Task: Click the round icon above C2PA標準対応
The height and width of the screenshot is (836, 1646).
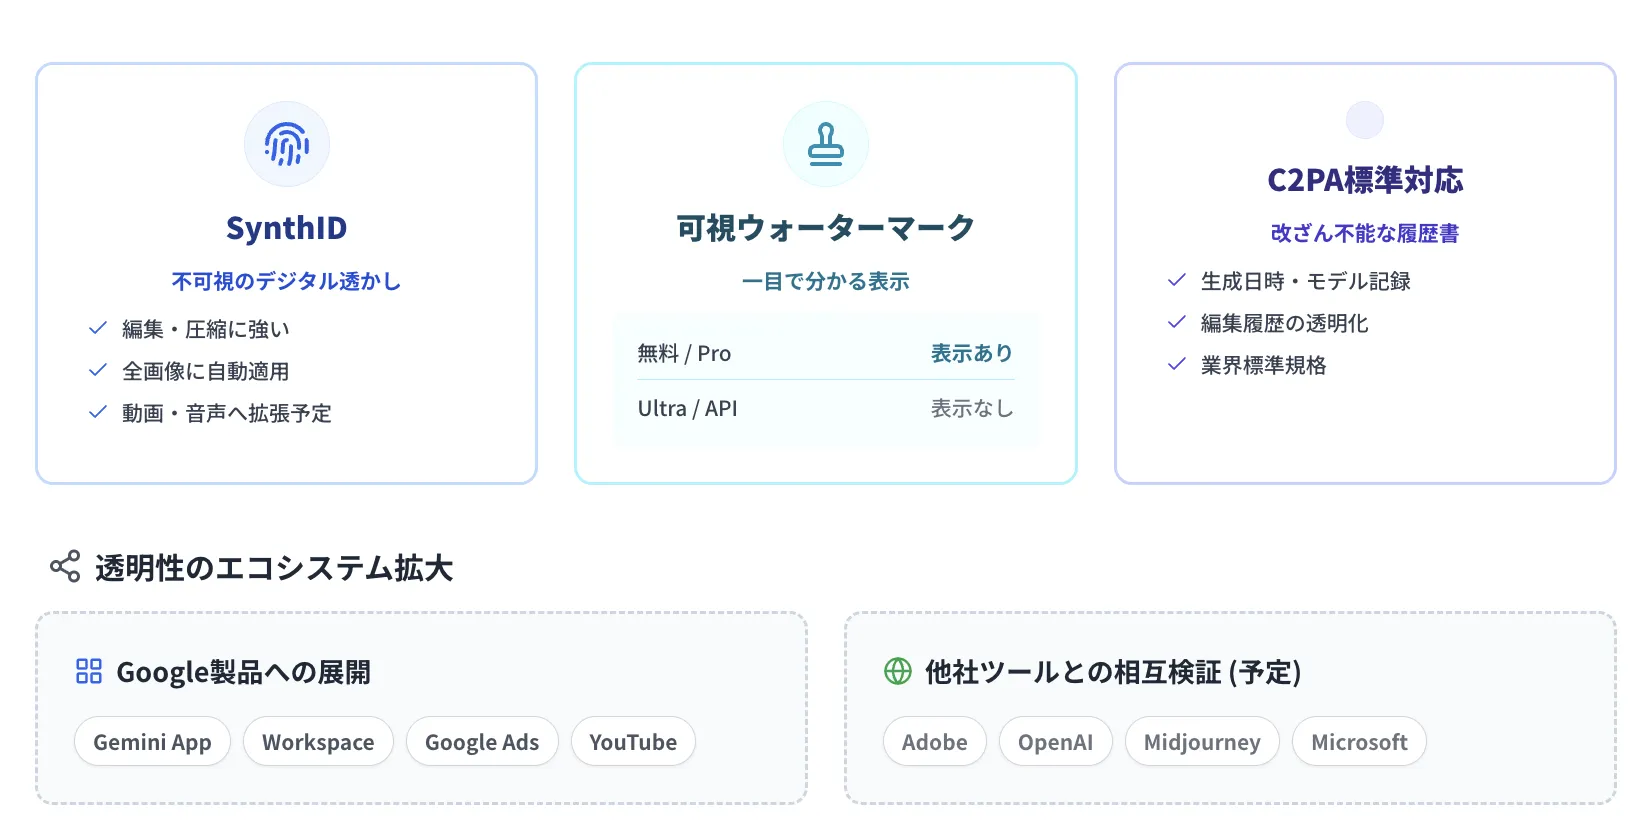Action: (x=1365, y=120)
